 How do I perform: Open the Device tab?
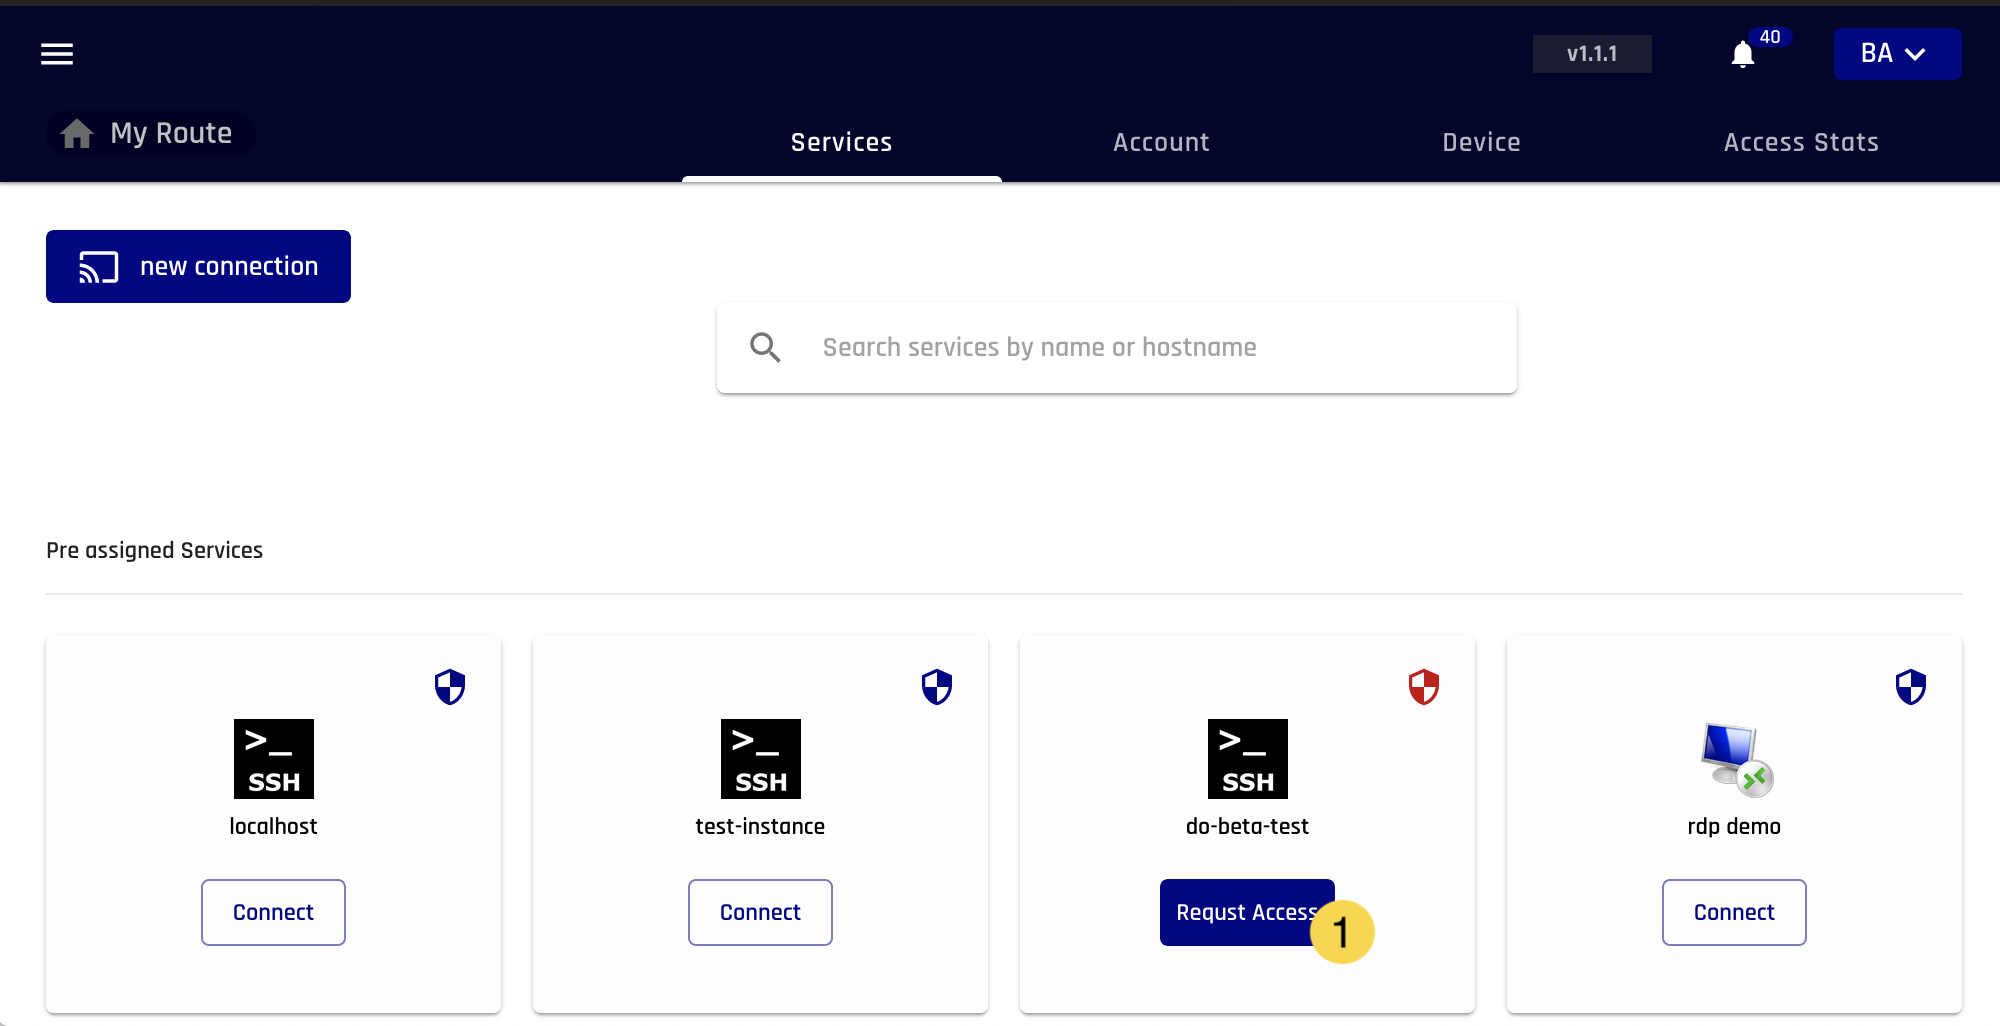1481,142
